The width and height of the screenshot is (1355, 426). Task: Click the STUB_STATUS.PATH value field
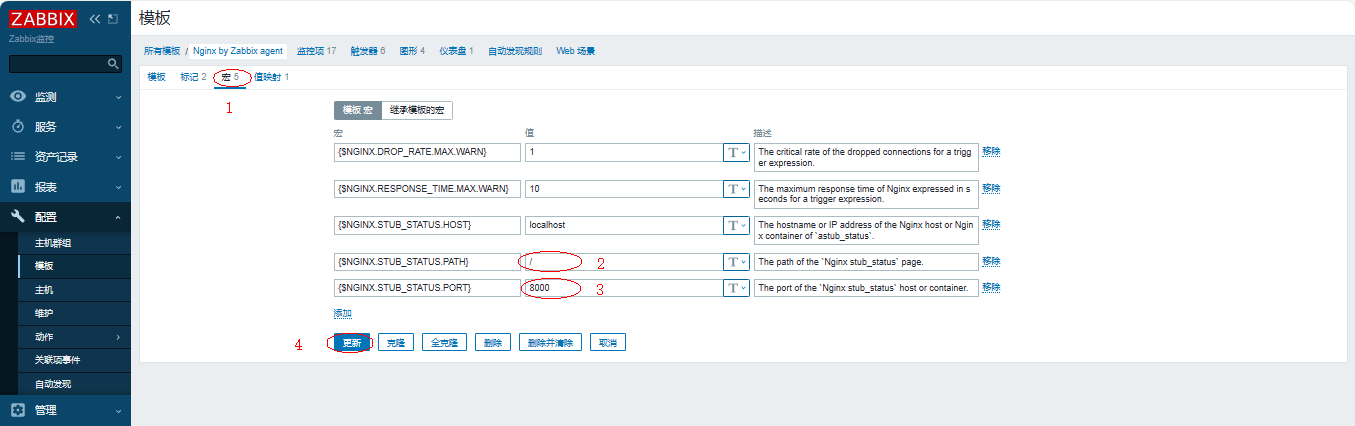(620, 262)
